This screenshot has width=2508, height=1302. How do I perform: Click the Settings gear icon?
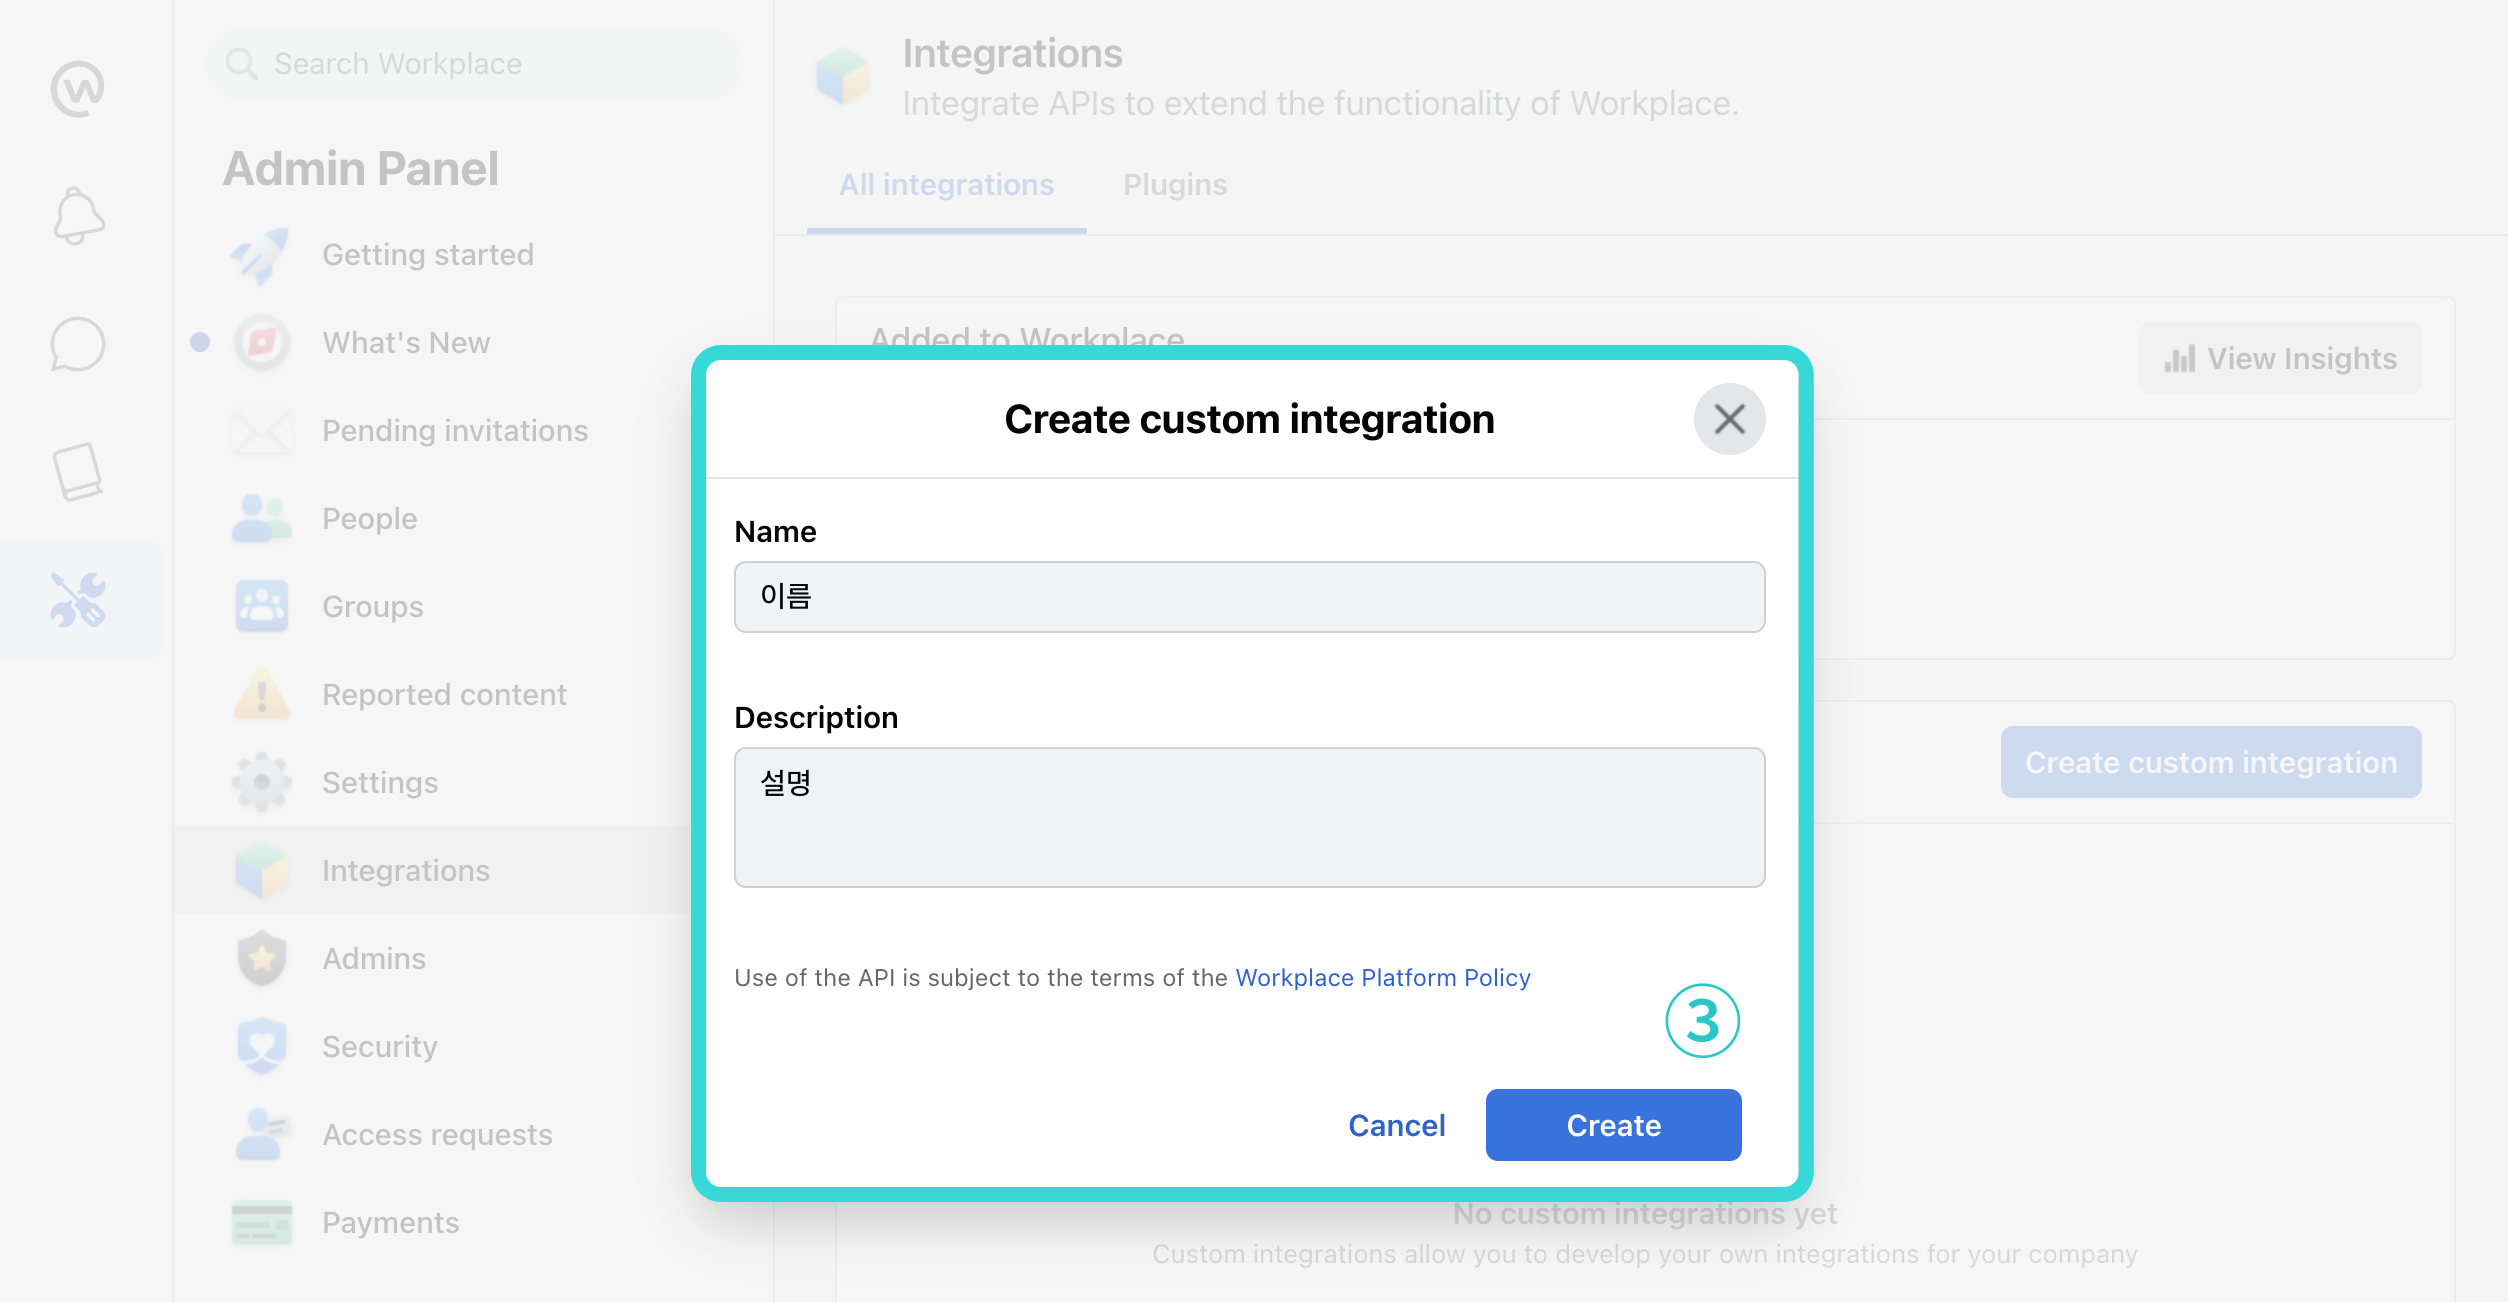[261, 783]
